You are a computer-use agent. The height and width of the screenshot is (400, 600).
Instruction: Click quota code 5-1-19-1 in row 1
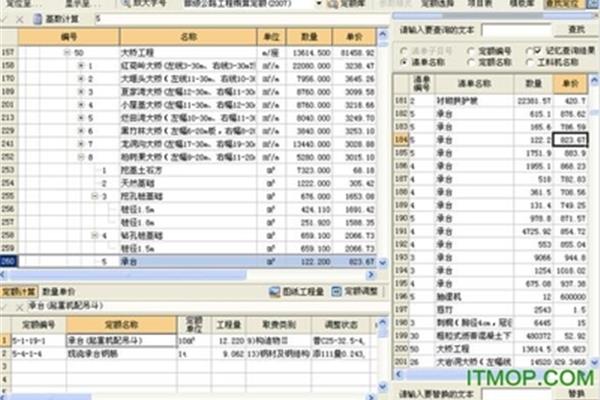click(38, 341)
